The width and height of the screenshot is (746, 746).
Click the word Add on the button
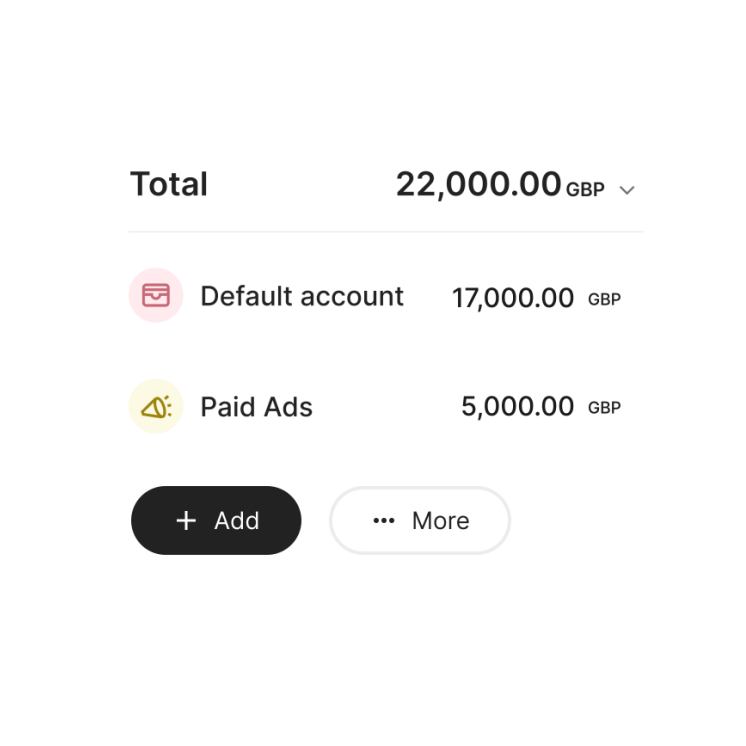237,520
